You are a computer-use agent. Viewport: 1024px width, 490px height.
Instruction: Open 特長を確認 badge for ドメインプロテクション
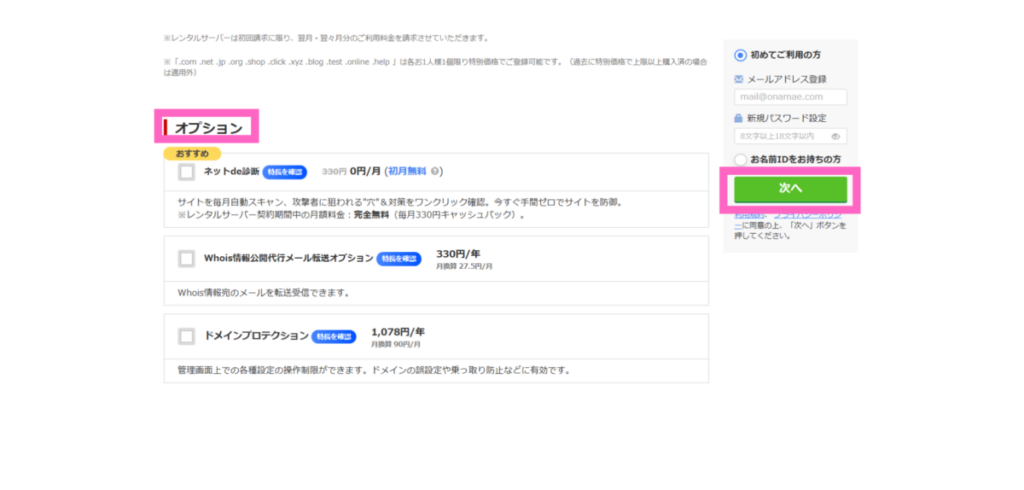[x=333, y=337]
